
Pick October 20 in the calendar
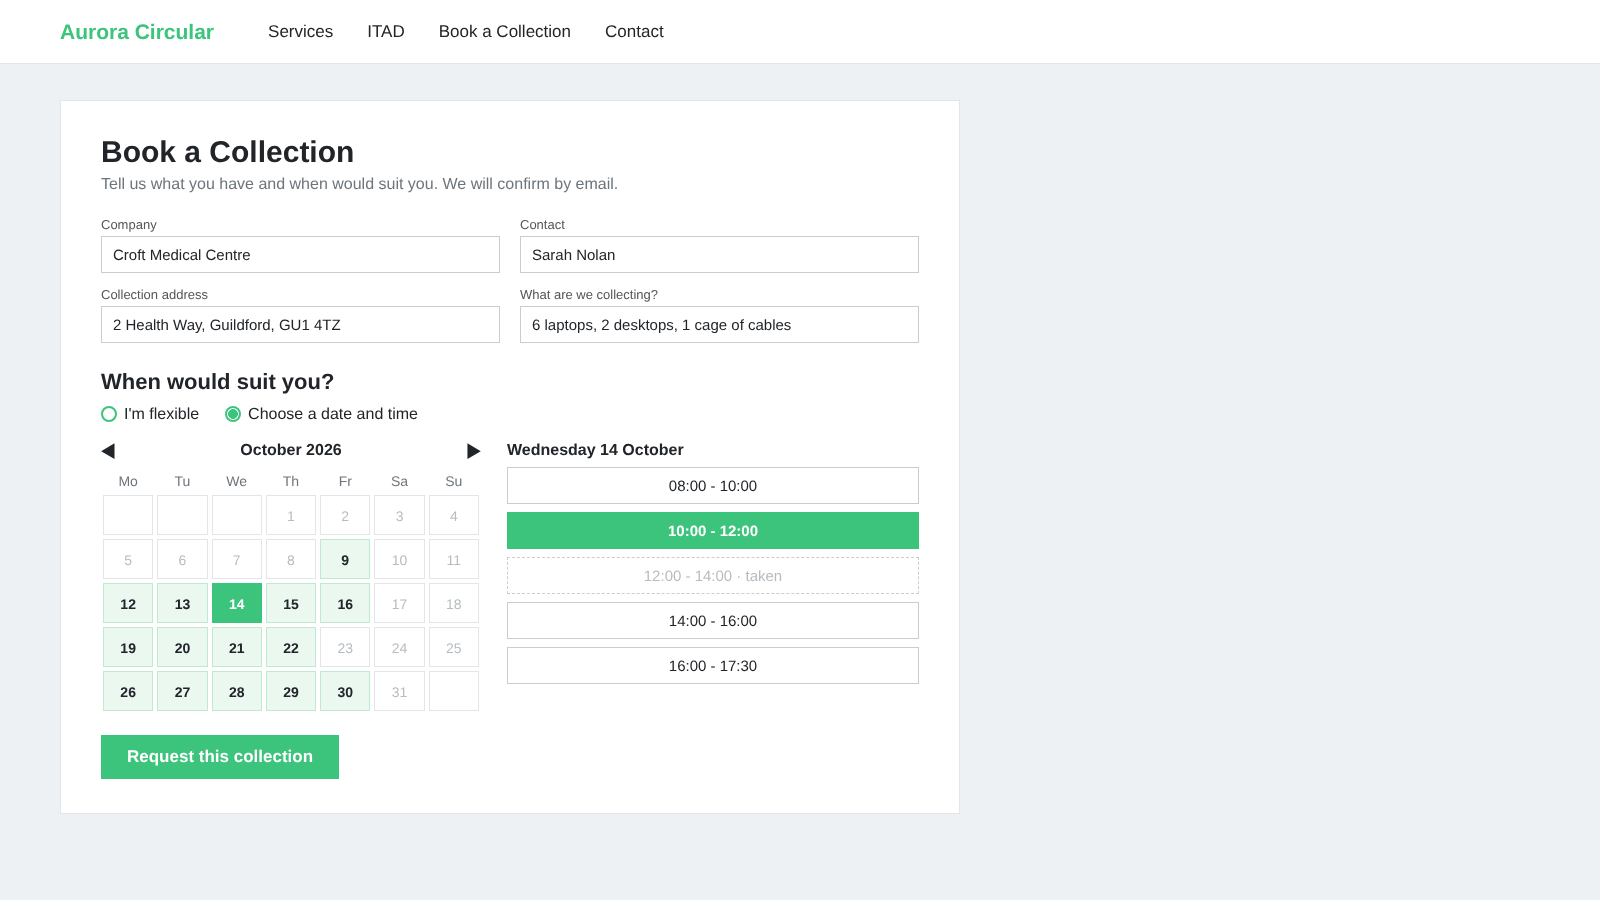182,648
